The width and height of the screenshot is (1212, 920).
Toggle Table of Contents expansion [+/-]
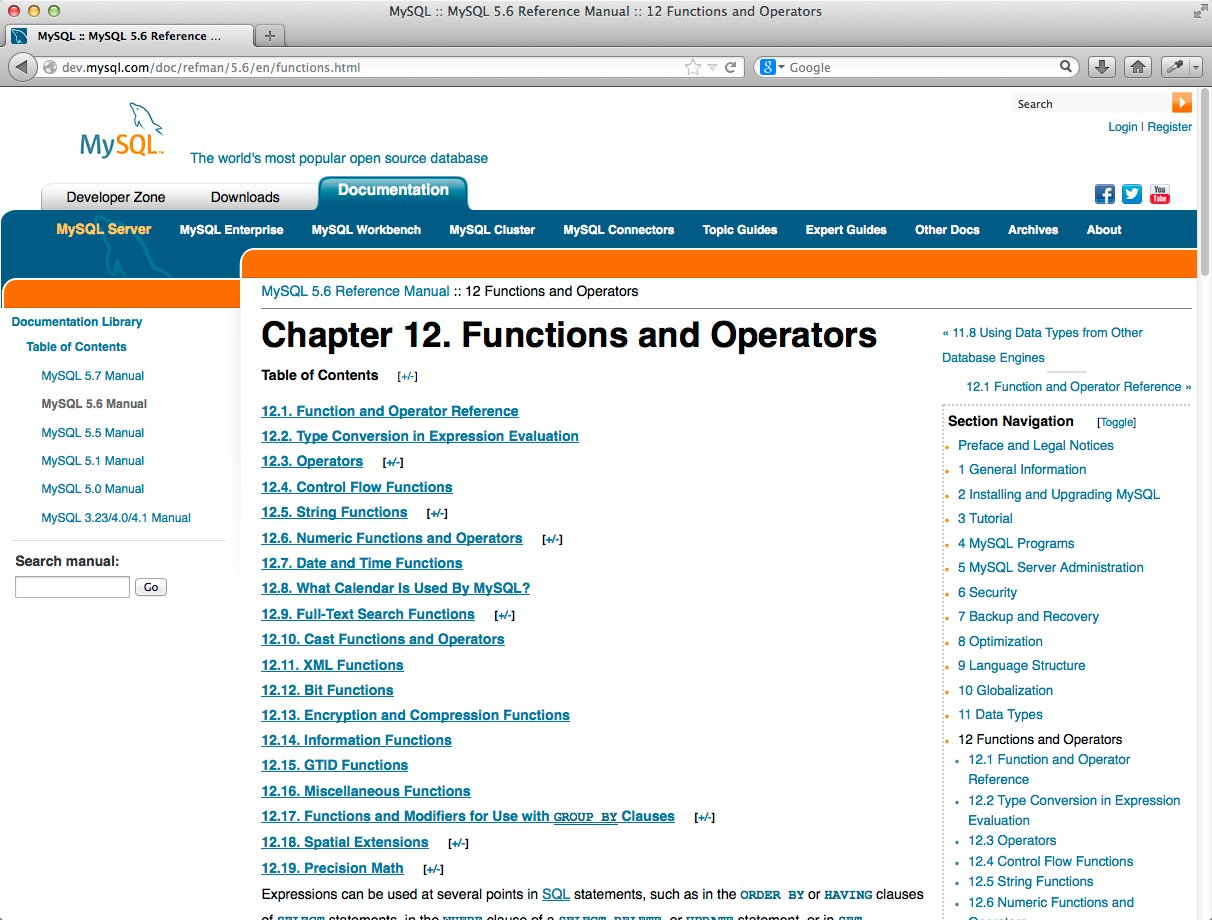[407, 377]
